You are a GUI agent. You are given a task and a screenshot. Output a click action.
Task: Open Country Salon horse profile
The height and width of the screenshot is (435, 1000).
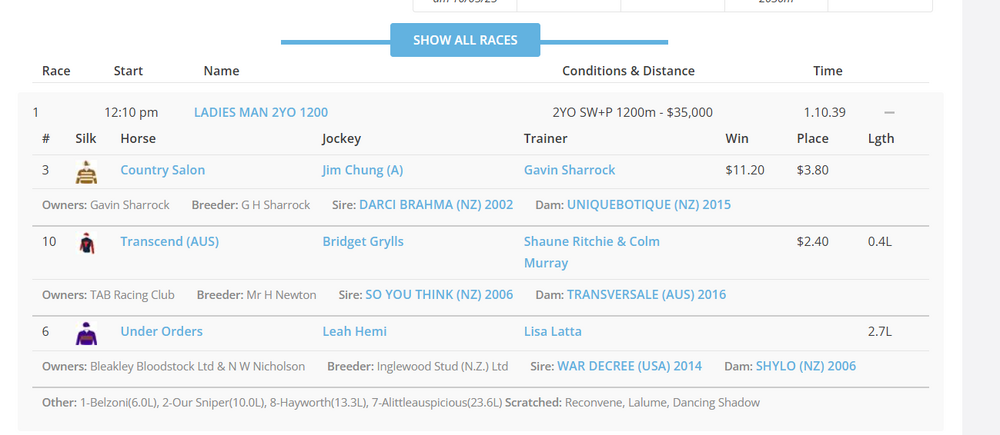[x=162, y=170]
